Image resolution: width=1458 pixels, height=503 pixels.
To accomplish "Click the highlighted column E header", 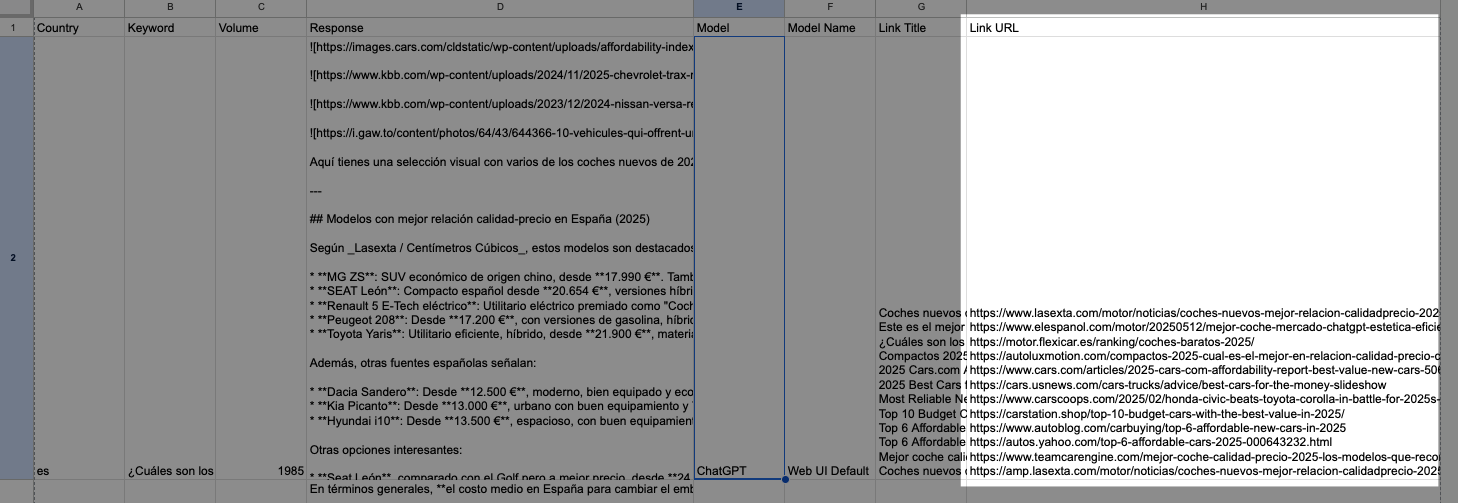I will 739,8.
